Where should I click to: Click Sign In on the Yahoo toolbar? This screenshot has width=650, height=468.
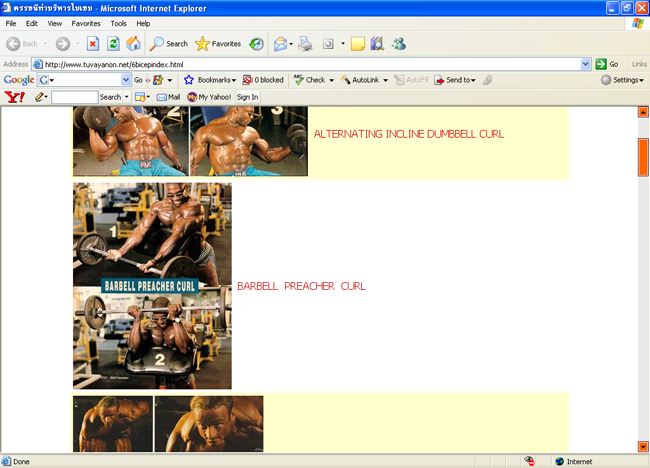(x=247, y=97)
